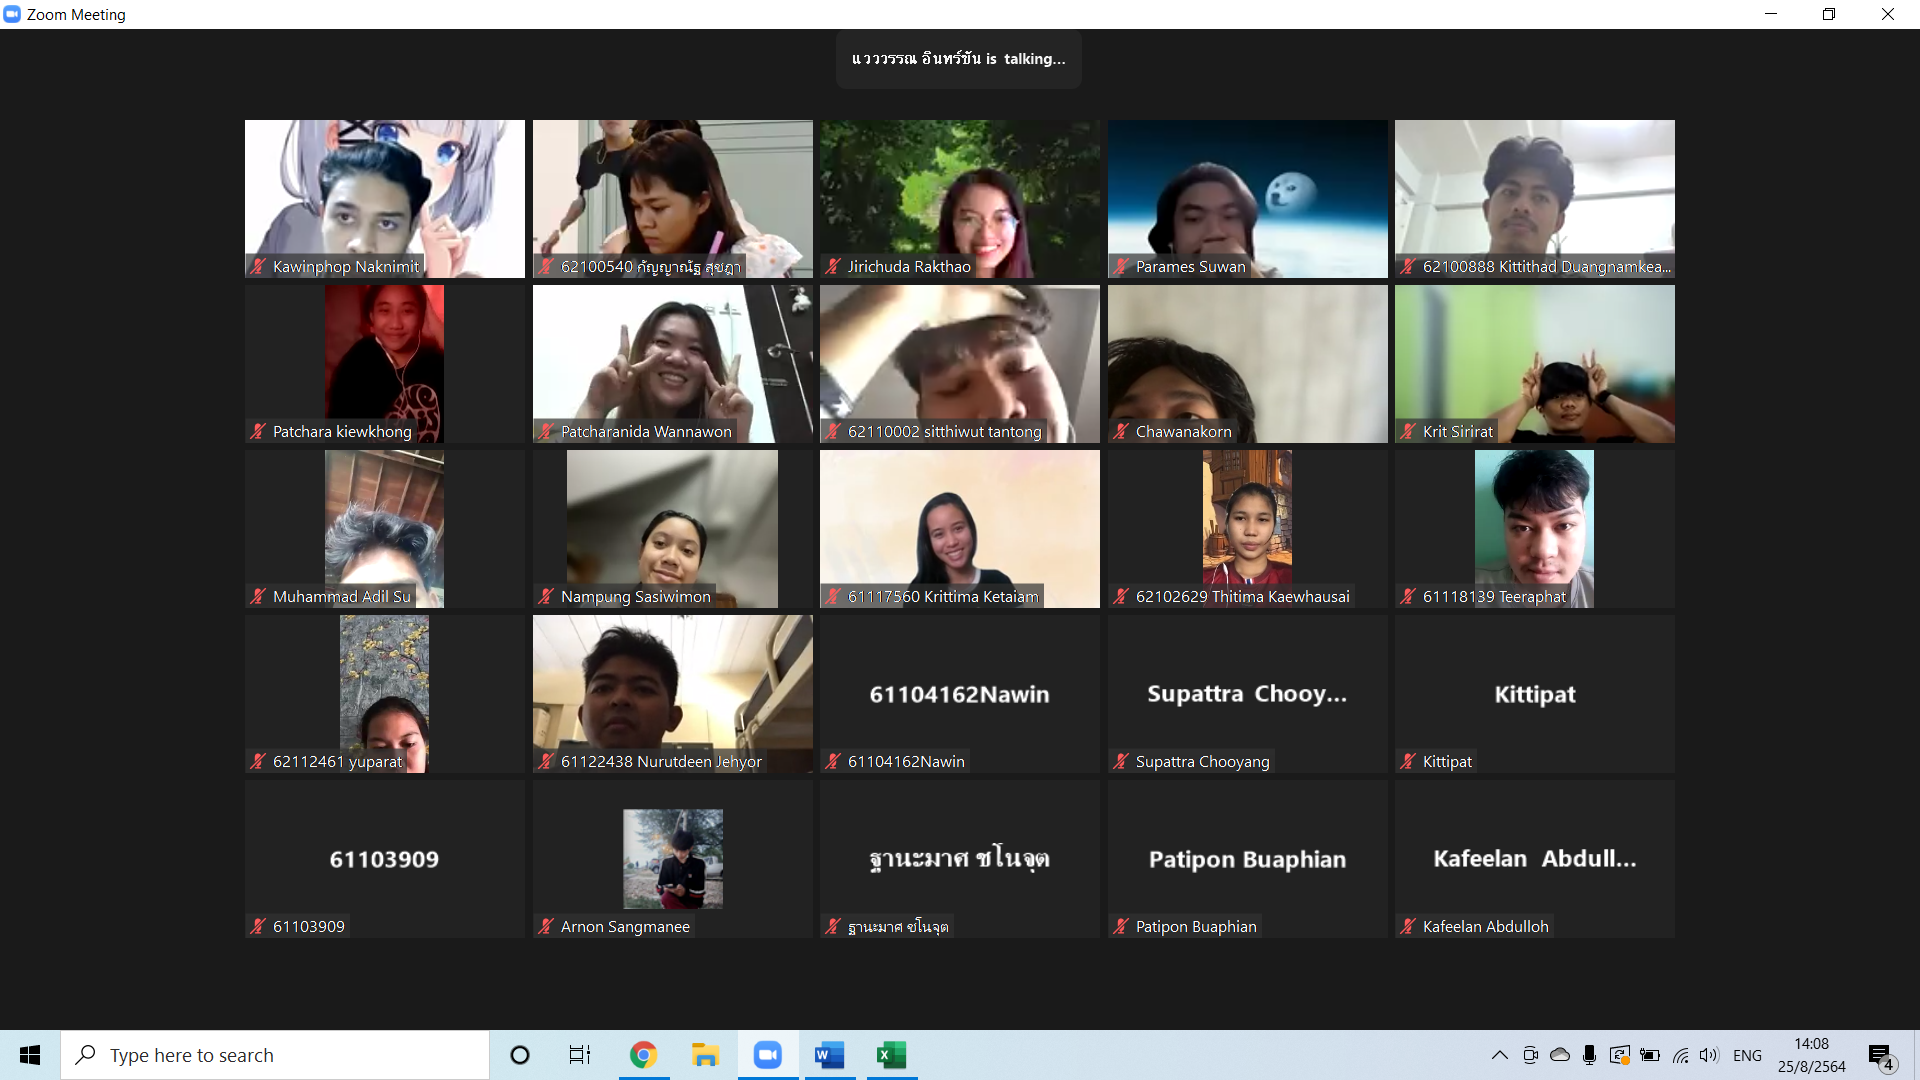Click the Zoom app icon in taskbar
1920x1080 pixels.
tap(767, 1055)
